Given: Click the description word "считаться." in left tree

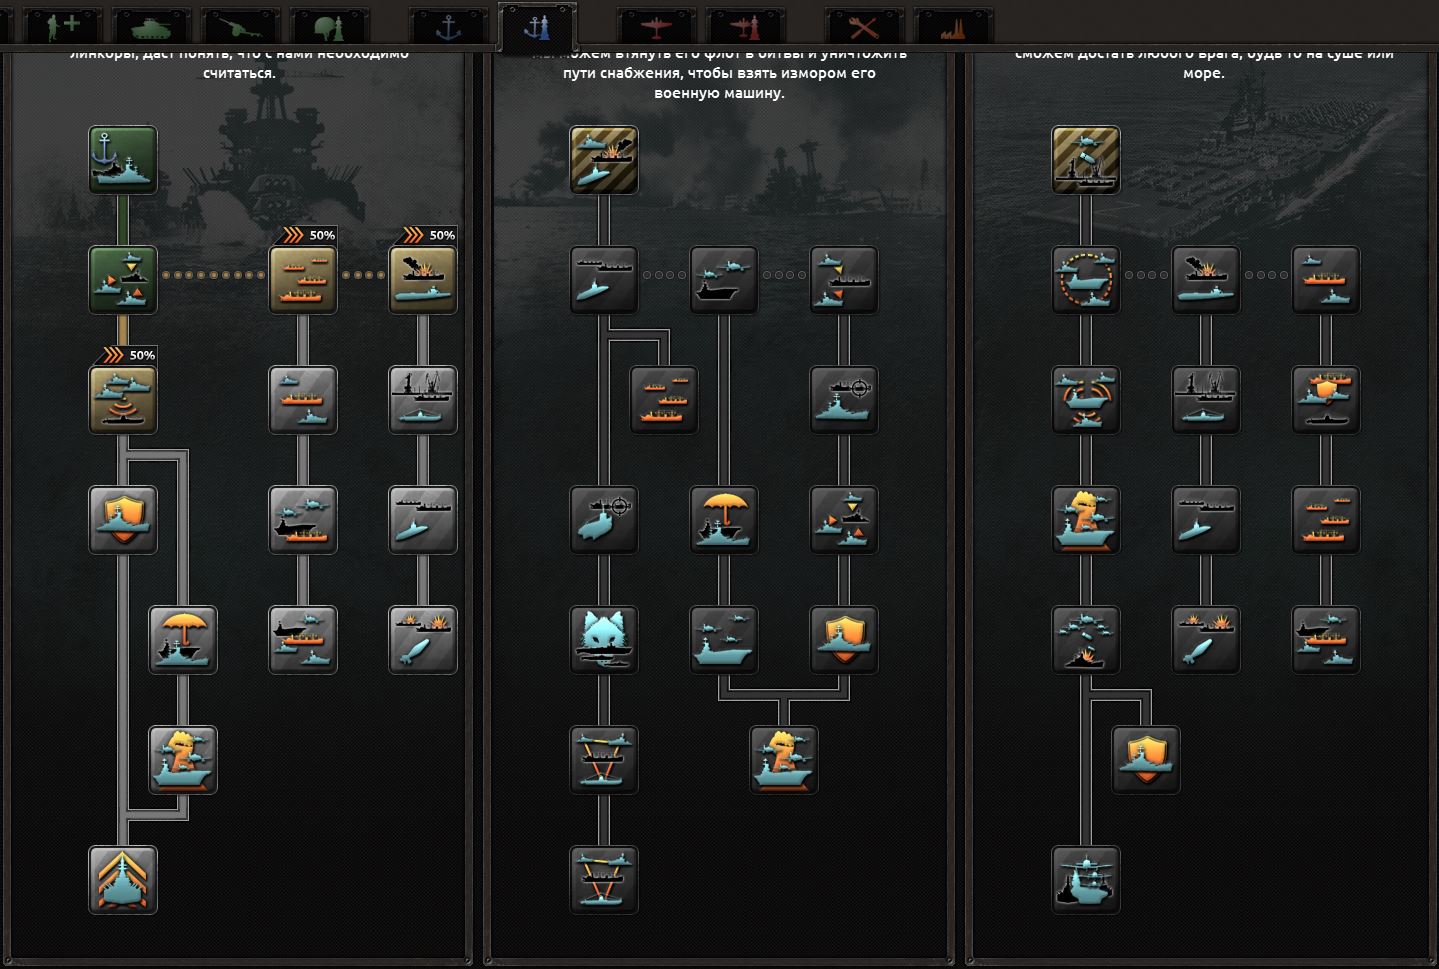Looking at the screenshot, I should click(239, 73).
